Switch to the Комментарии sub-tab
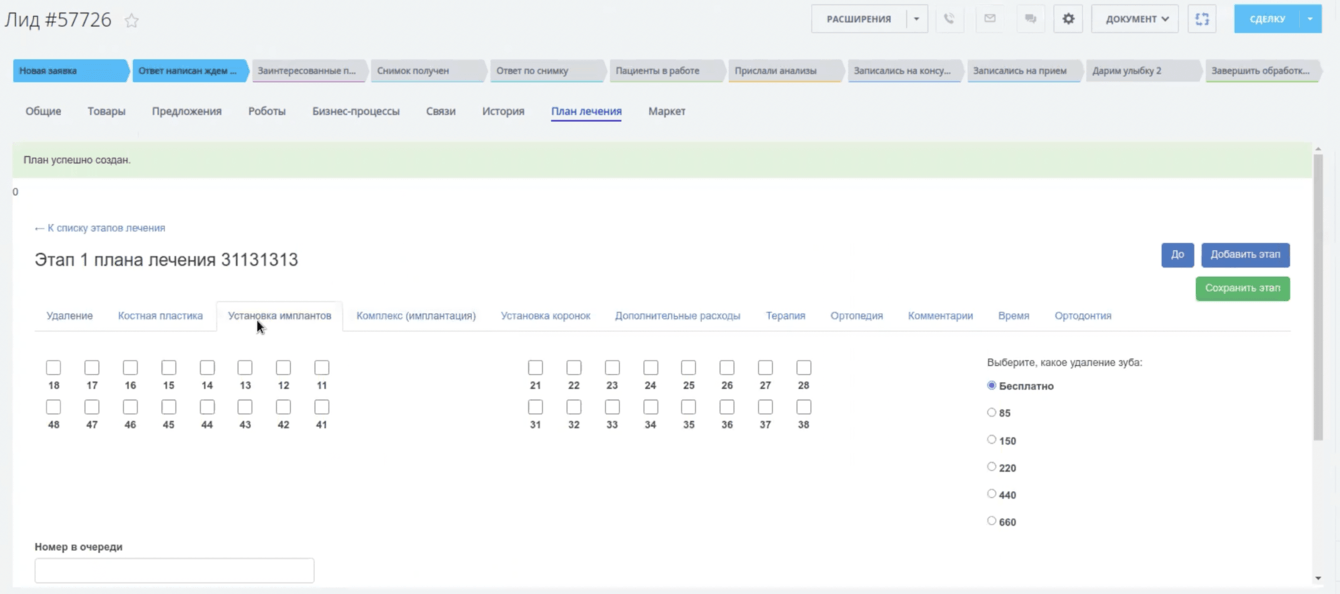The width and height of the screenshot is (1340, 594). pos(940,316)
